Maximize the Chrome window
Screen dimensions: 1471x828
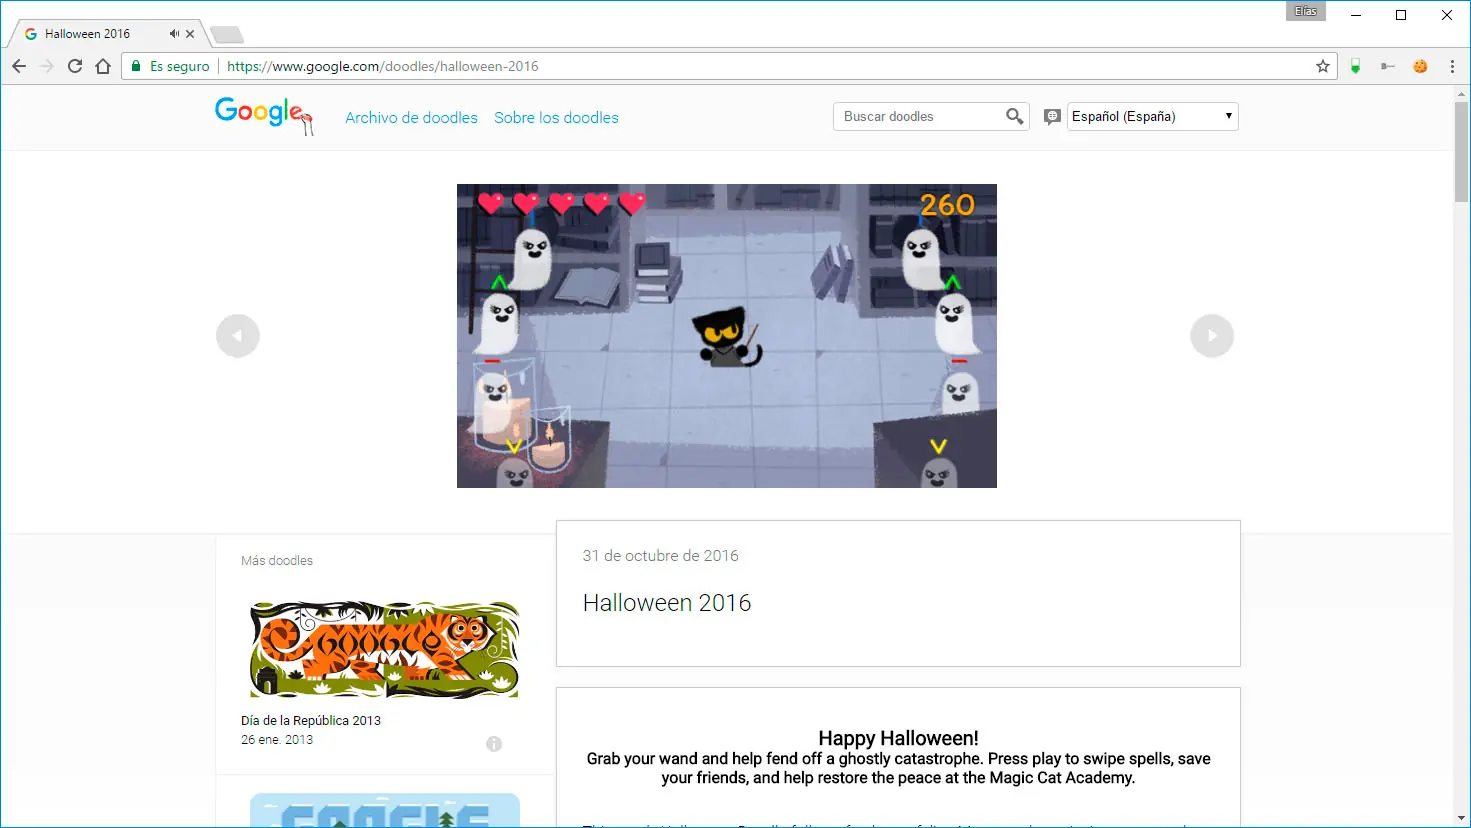[1401, 15]
